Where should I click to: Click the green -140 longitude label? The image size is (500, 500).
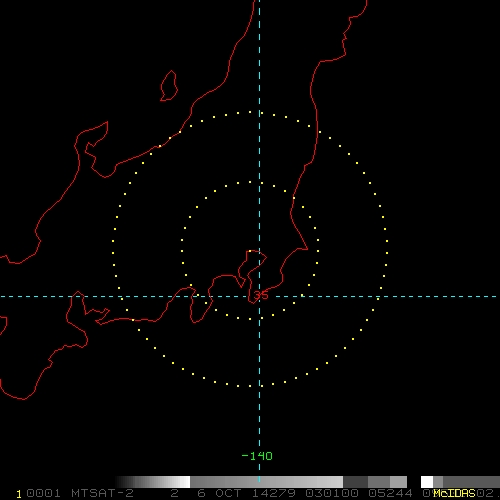(257, 456)
